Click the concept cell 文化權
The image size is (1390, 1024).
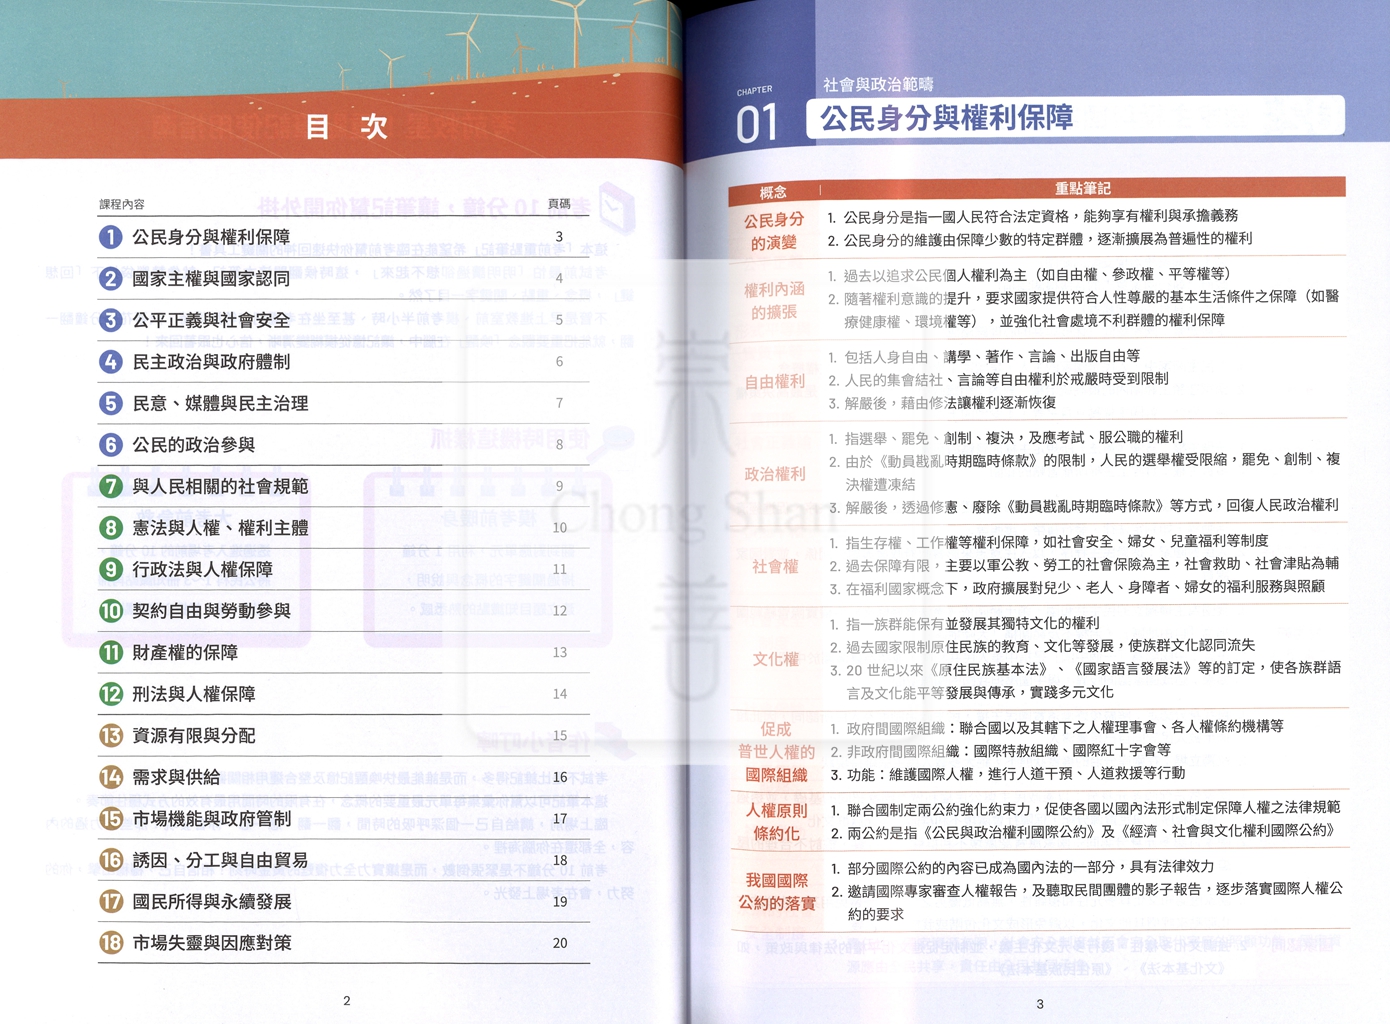[x=776, y=659]
